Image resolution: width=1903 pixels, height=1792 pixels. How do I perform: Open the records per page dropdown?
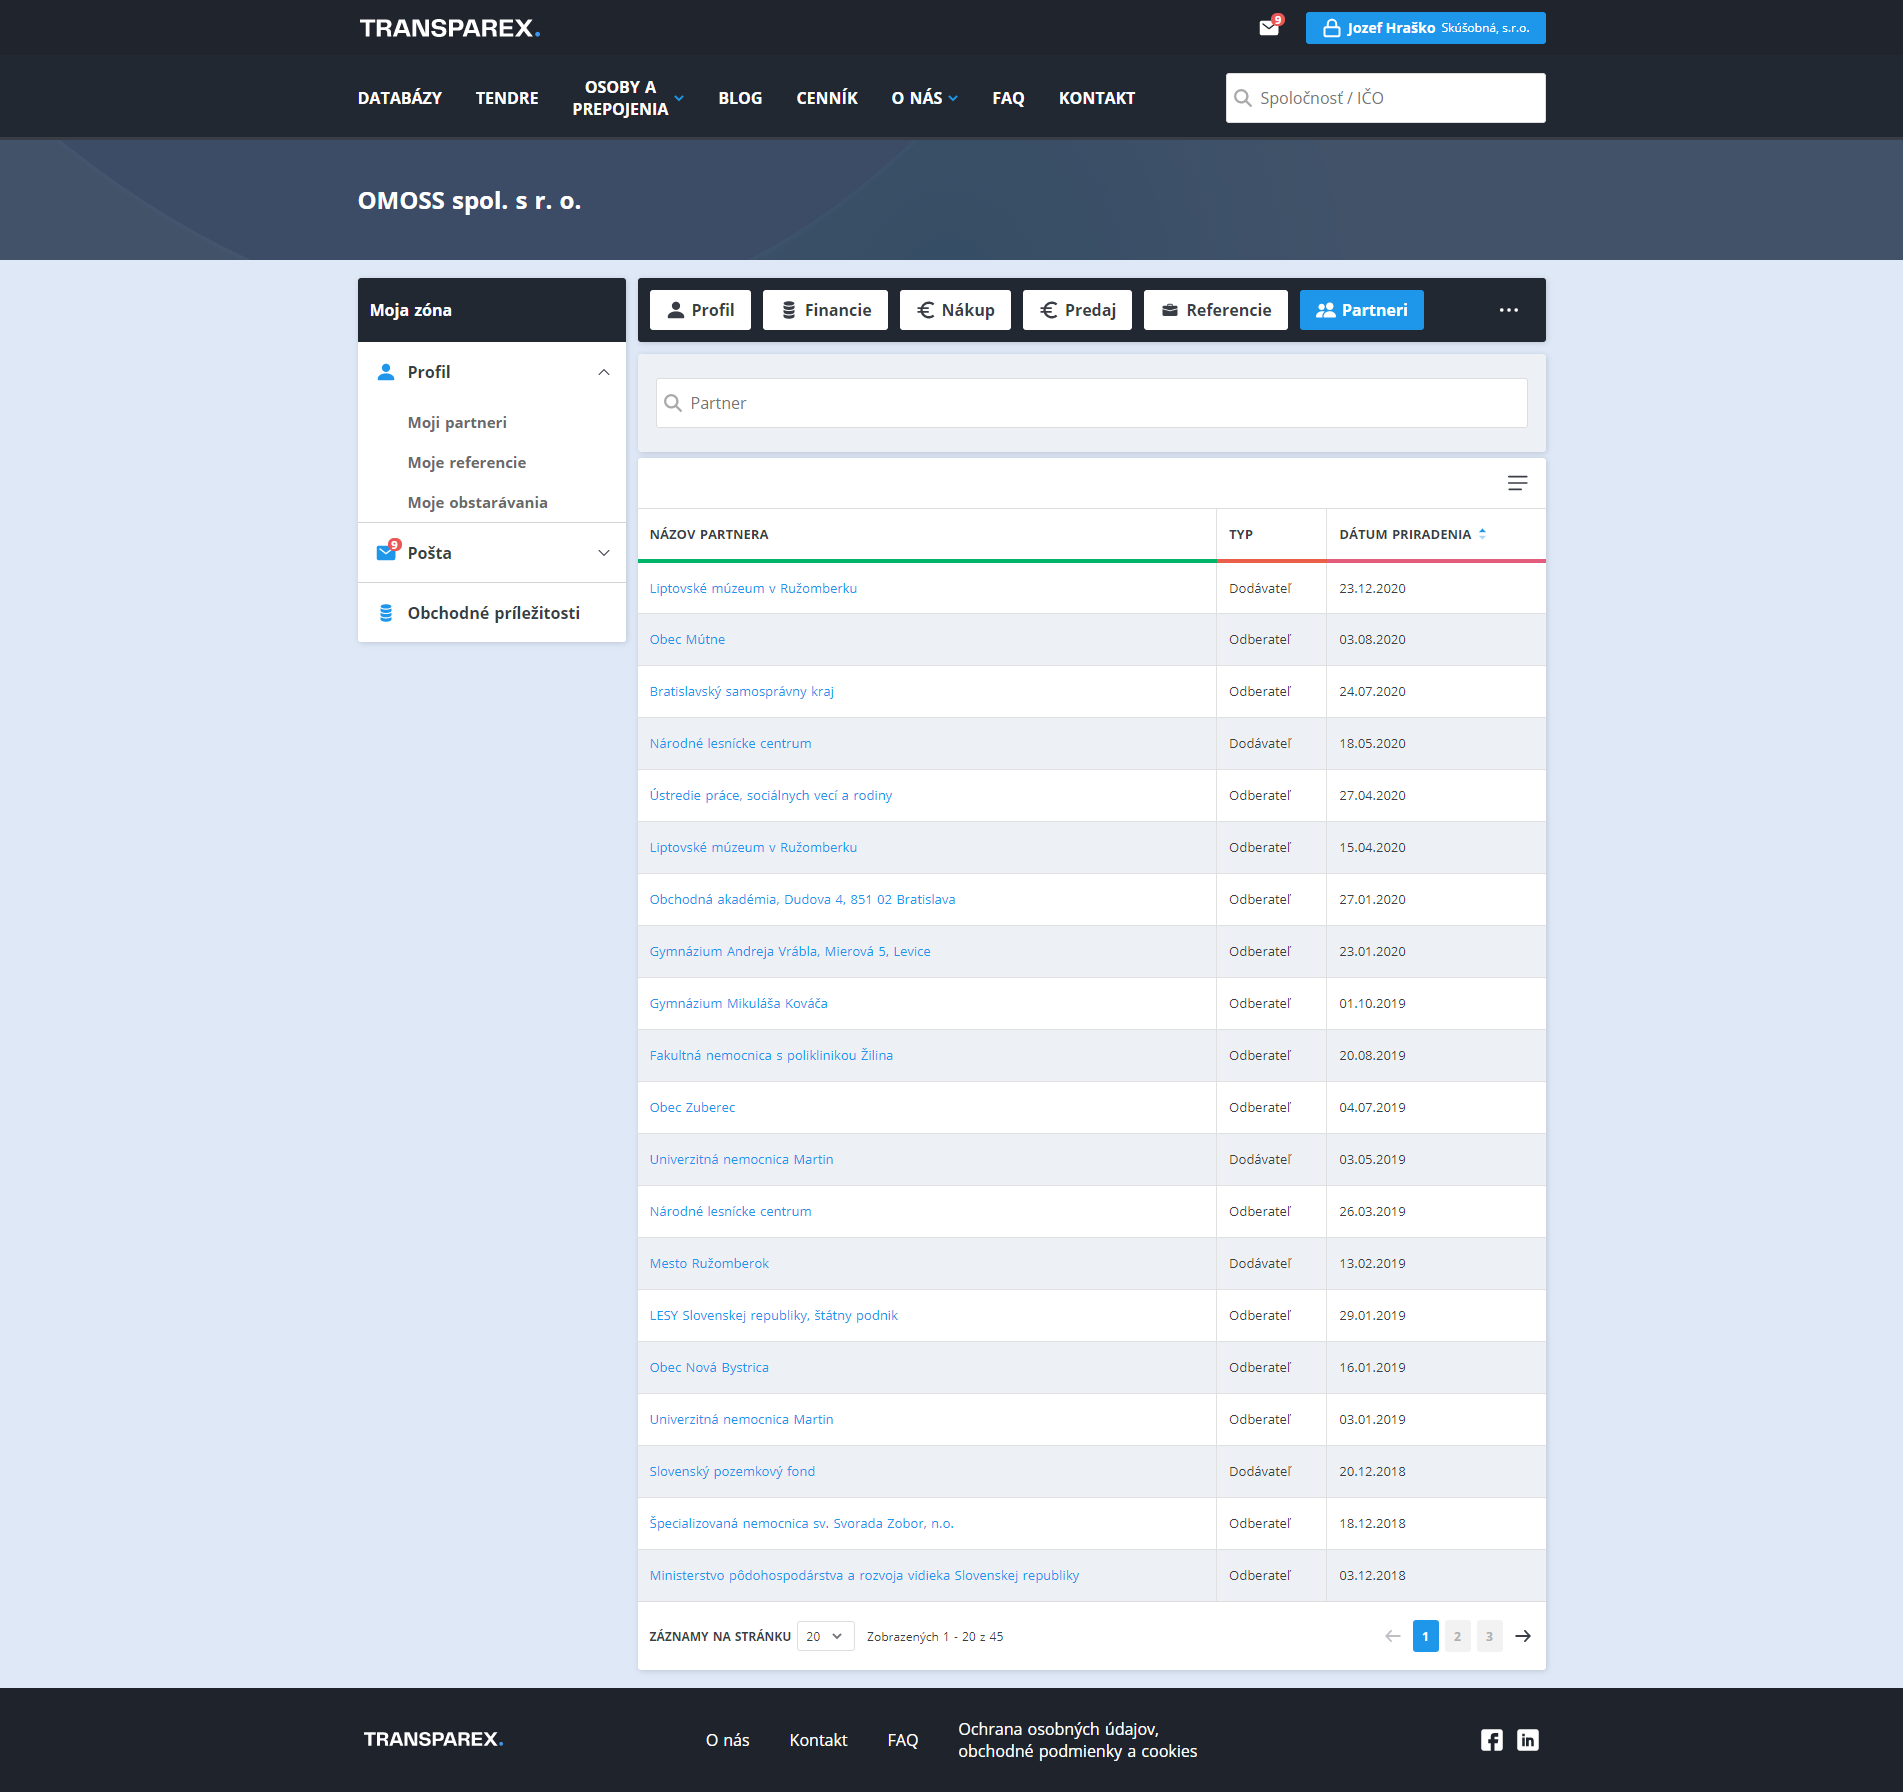[825, 1636]
